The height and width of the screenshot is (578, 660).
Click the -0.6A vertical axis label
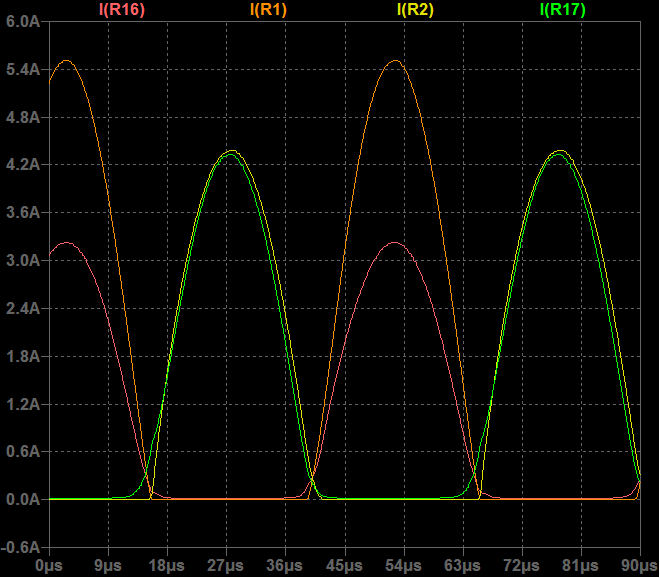click(21, 547)
